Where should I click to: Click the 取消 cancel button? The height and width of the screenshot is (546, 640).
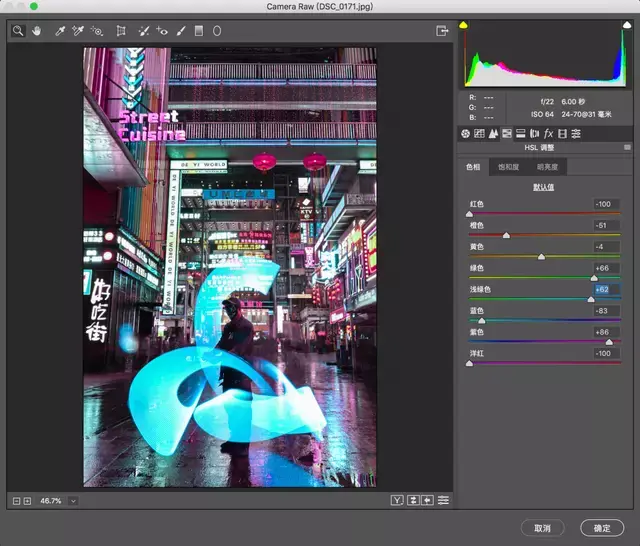click(x=542, y=528)
